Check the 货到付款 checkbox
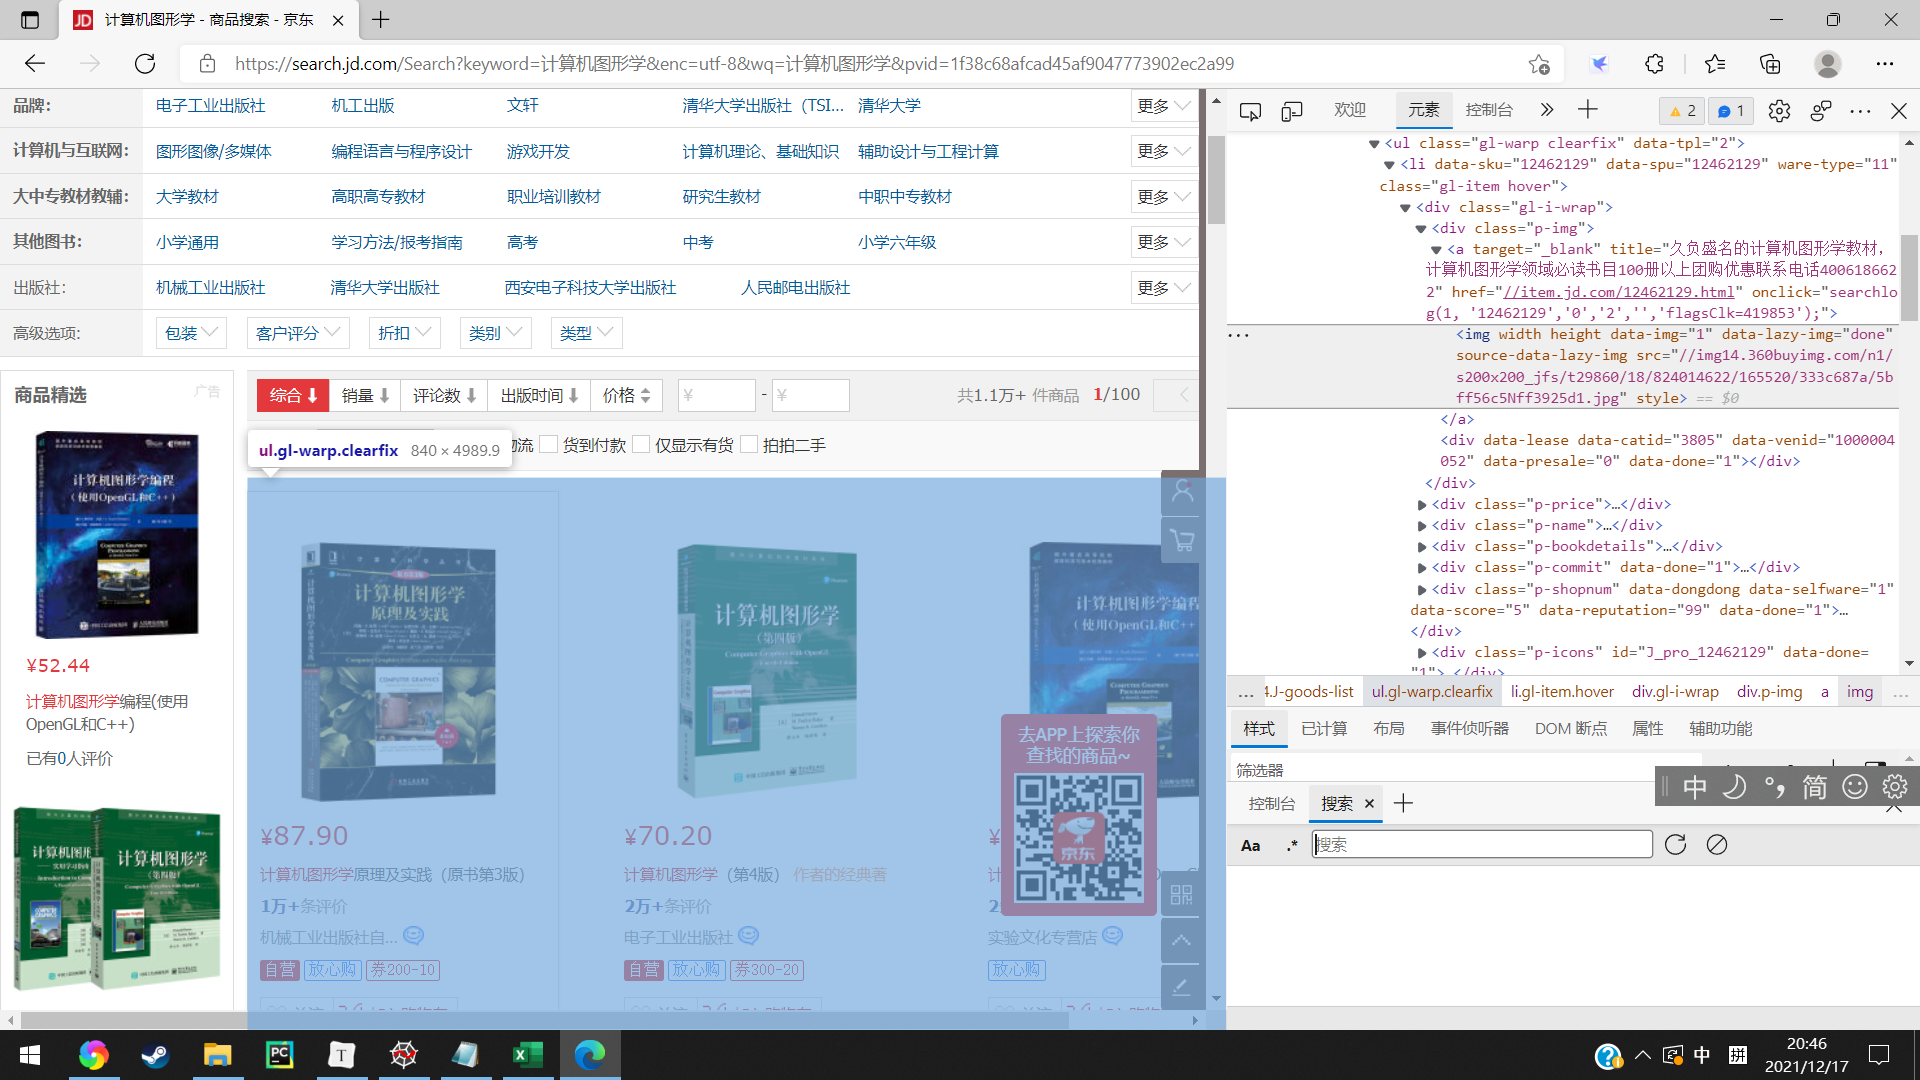 point(548,445)
